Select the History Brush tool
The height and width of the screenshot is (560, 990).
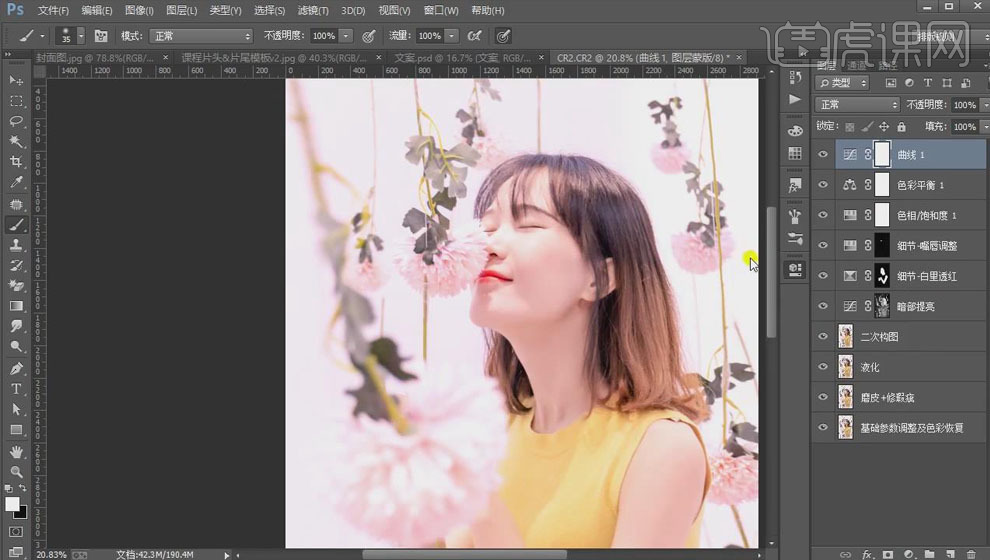tap(16, 265)
